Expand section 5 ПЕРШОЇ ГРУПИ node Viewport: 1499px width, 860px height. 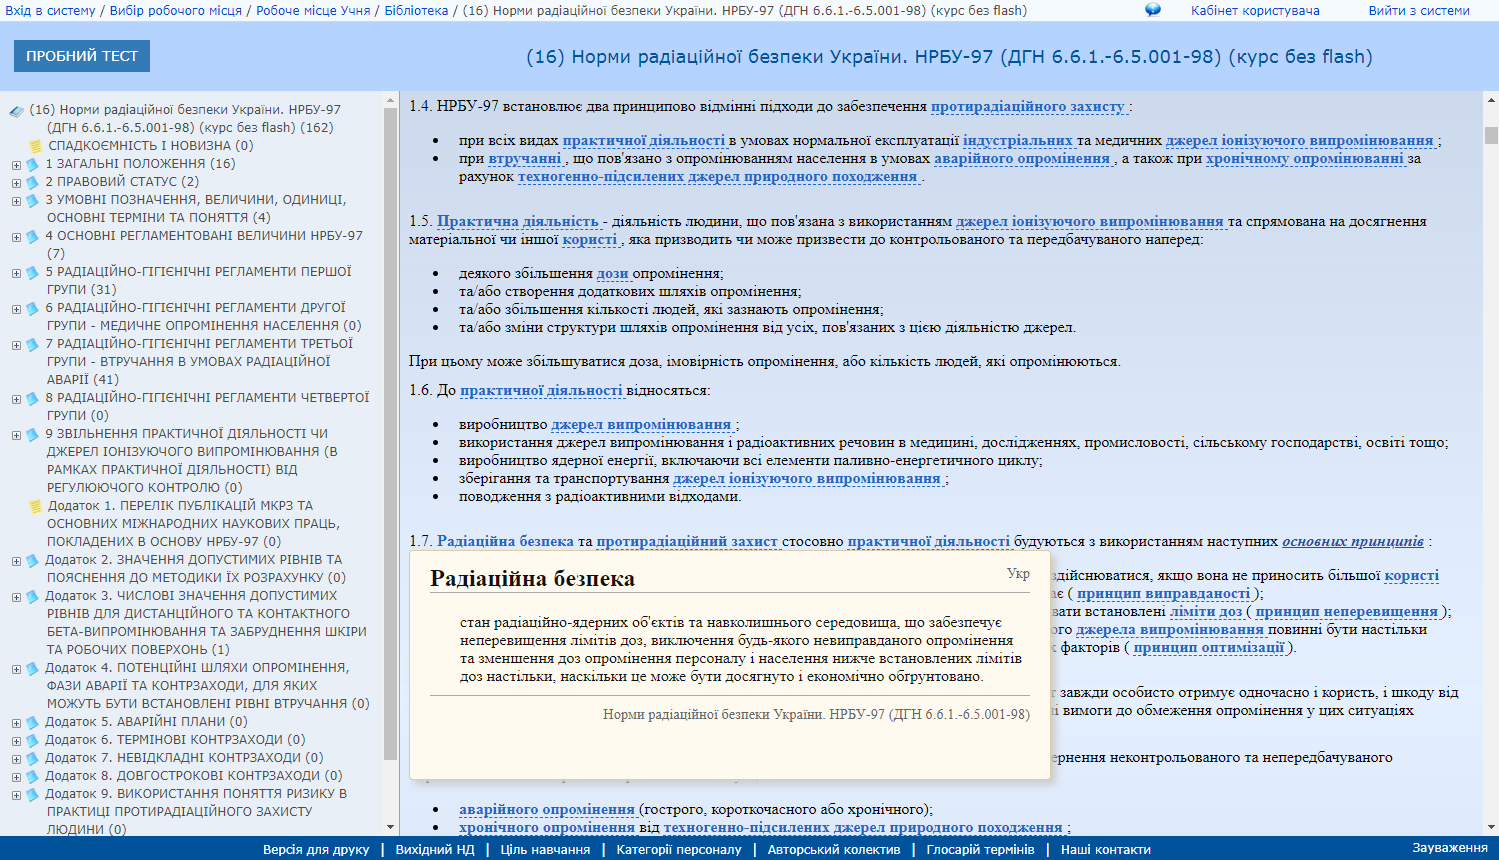point(16,273)
